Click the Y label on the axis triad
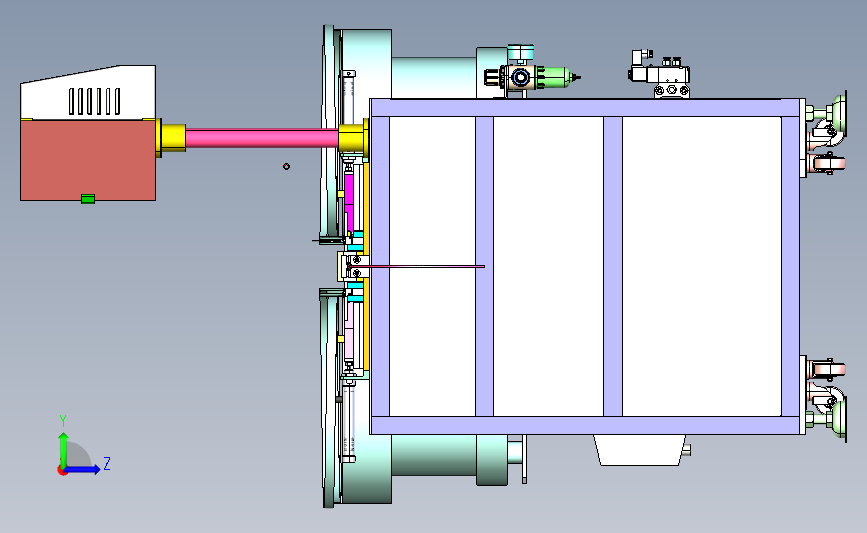The height and width of the screenshot is (533, 867). point(63,421)
